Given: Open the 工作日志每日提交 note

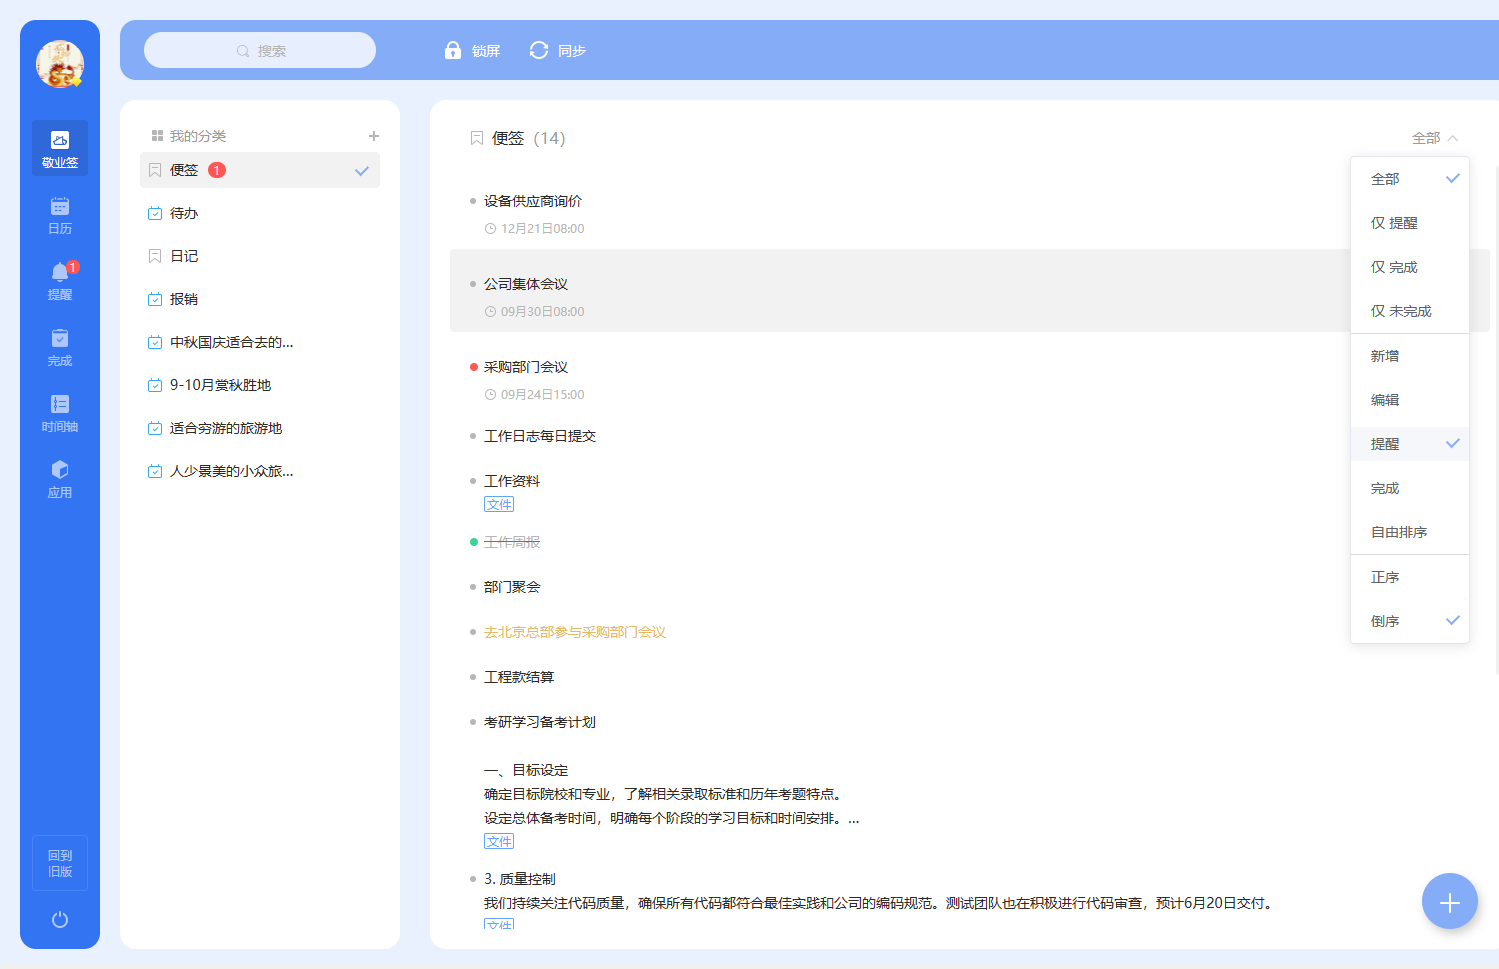Looking at the screenshot, I should coord(540,436).
